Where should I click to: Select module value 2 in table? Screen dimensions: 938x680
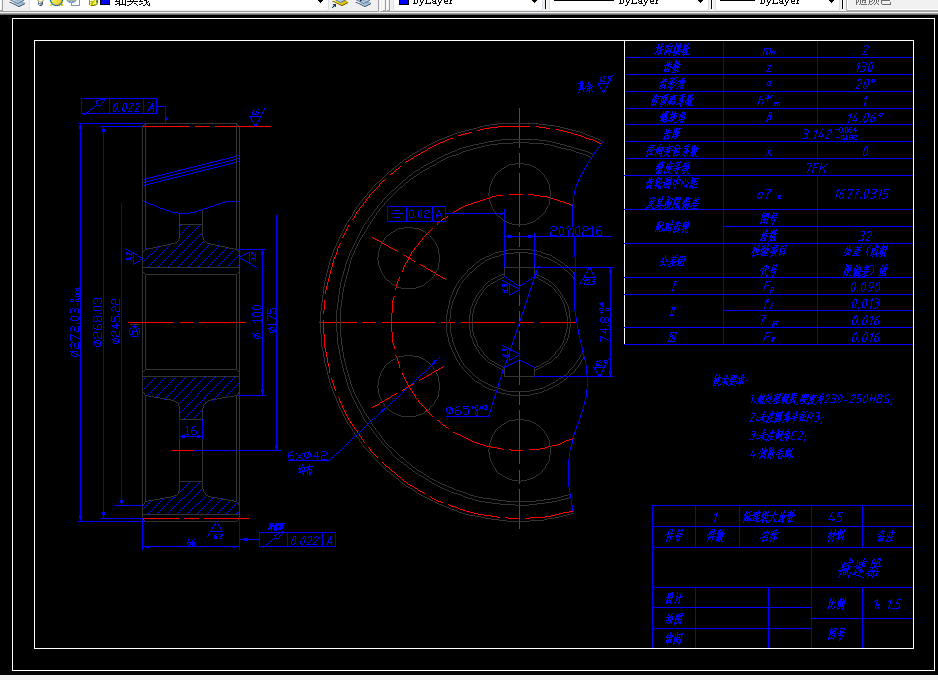[x=865, y=50]
